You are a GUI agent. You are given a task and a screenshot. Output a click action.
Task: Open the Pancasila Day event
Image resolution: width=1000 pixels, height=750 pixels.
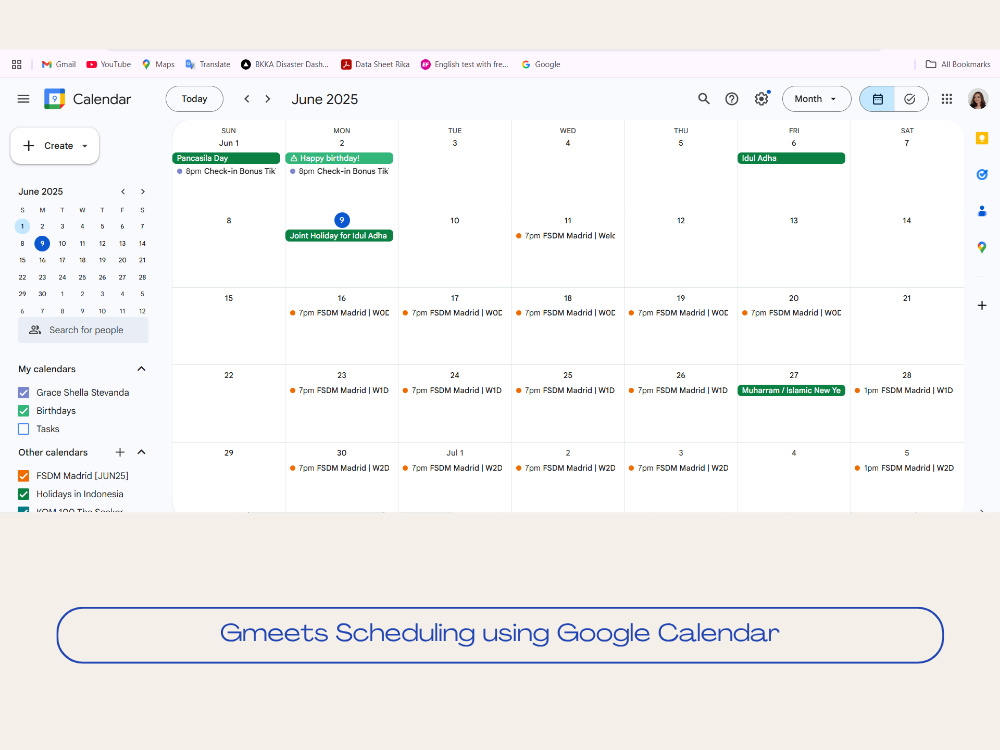click(226, 158)
